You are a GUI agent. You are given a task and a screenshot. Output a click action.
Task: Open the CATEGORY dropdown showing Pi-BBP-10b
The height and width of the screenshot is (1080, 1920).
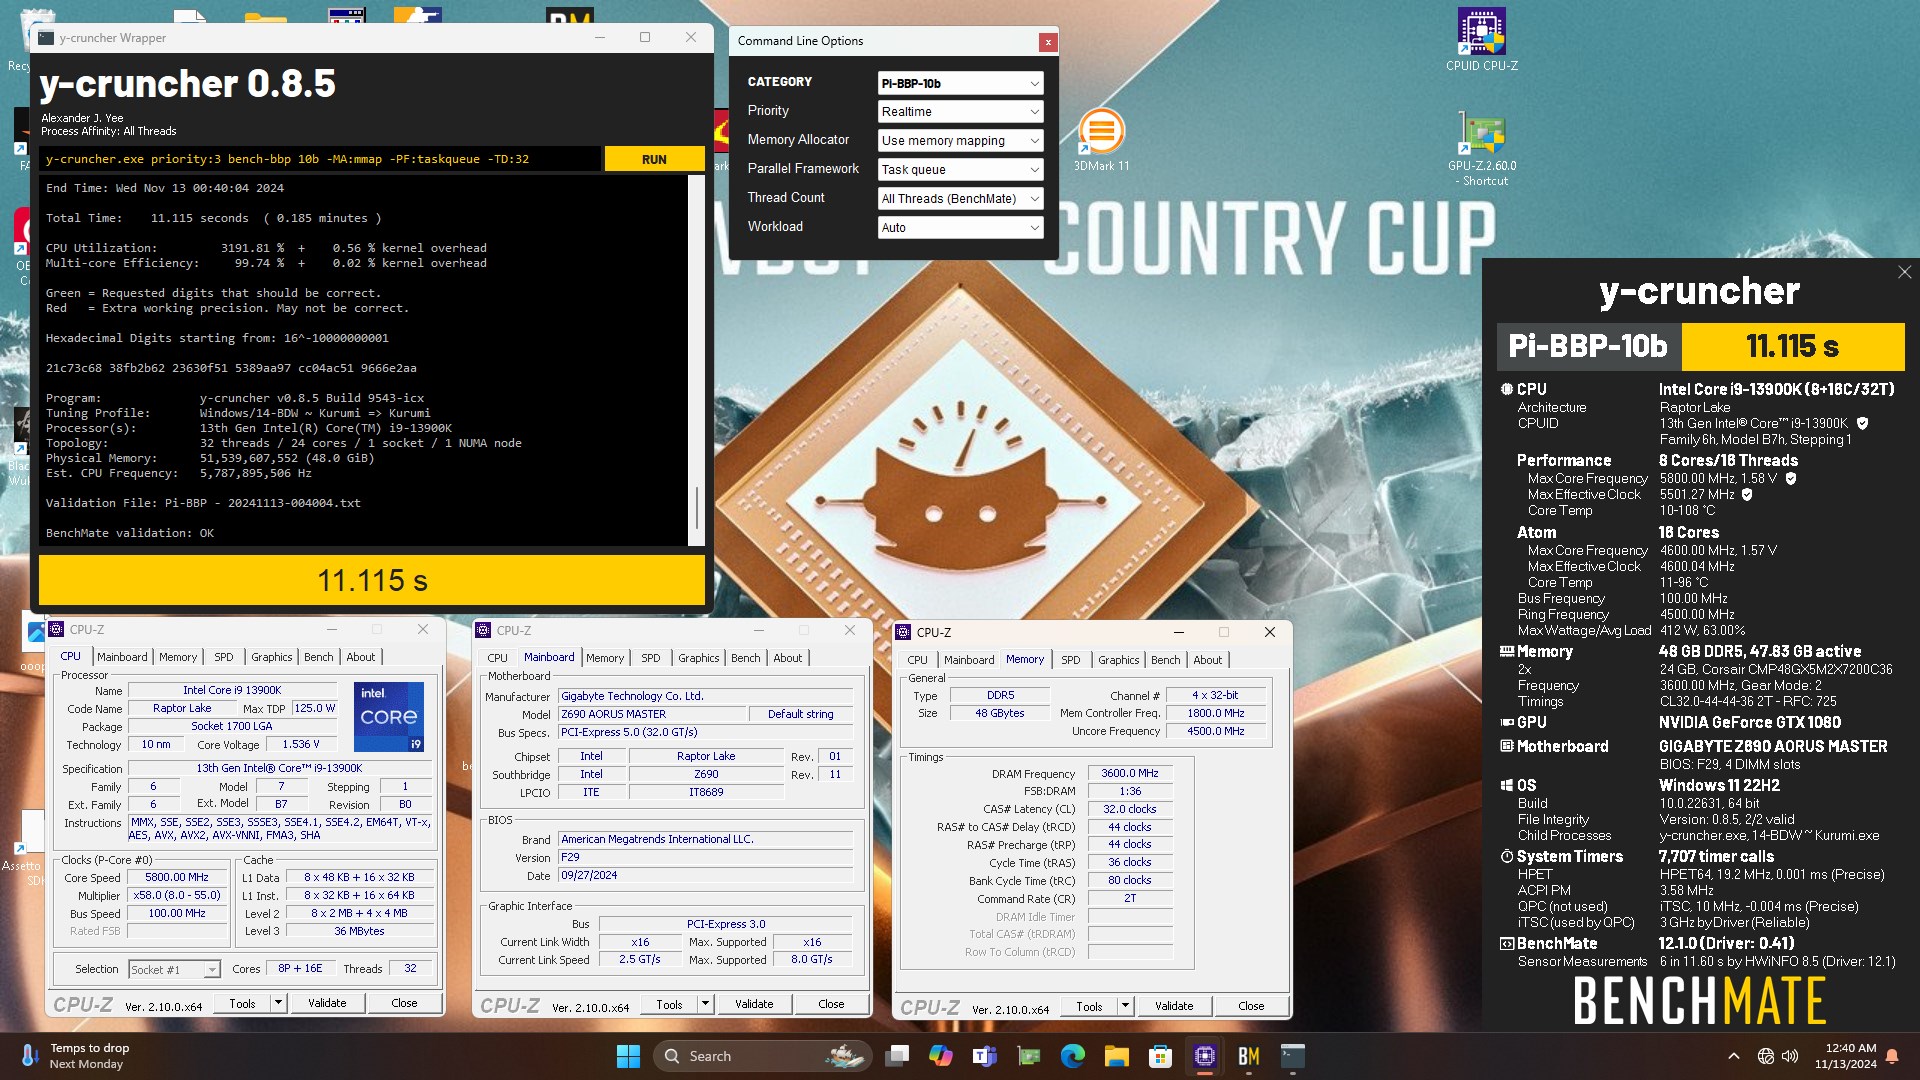tap(960, 83)
